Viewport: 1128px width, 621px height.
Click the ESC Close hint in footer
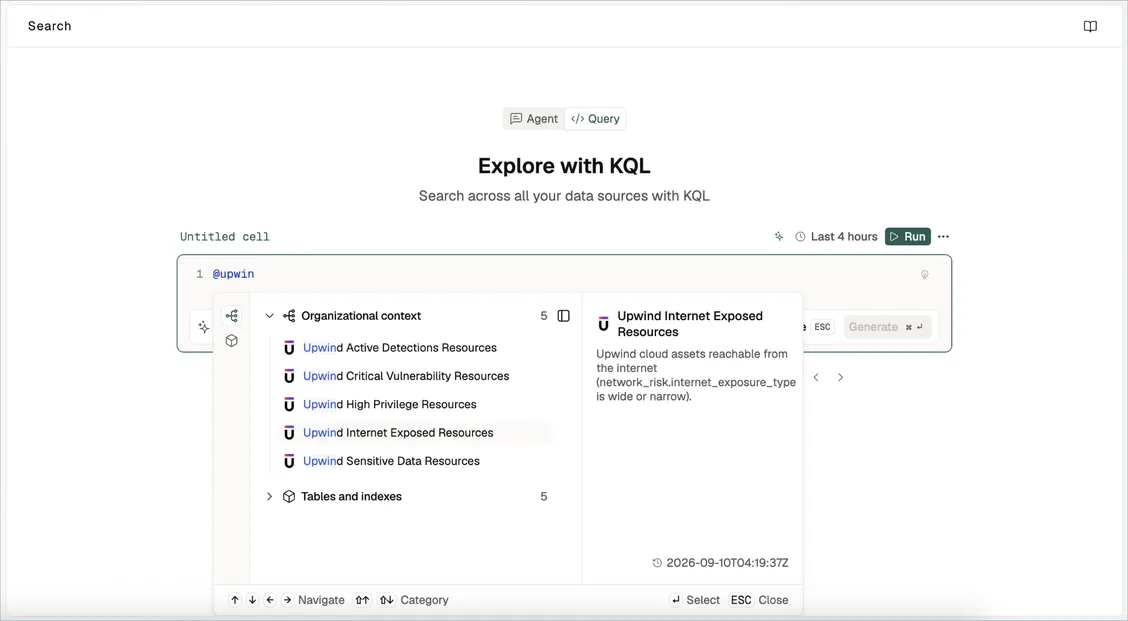(759, 600)
